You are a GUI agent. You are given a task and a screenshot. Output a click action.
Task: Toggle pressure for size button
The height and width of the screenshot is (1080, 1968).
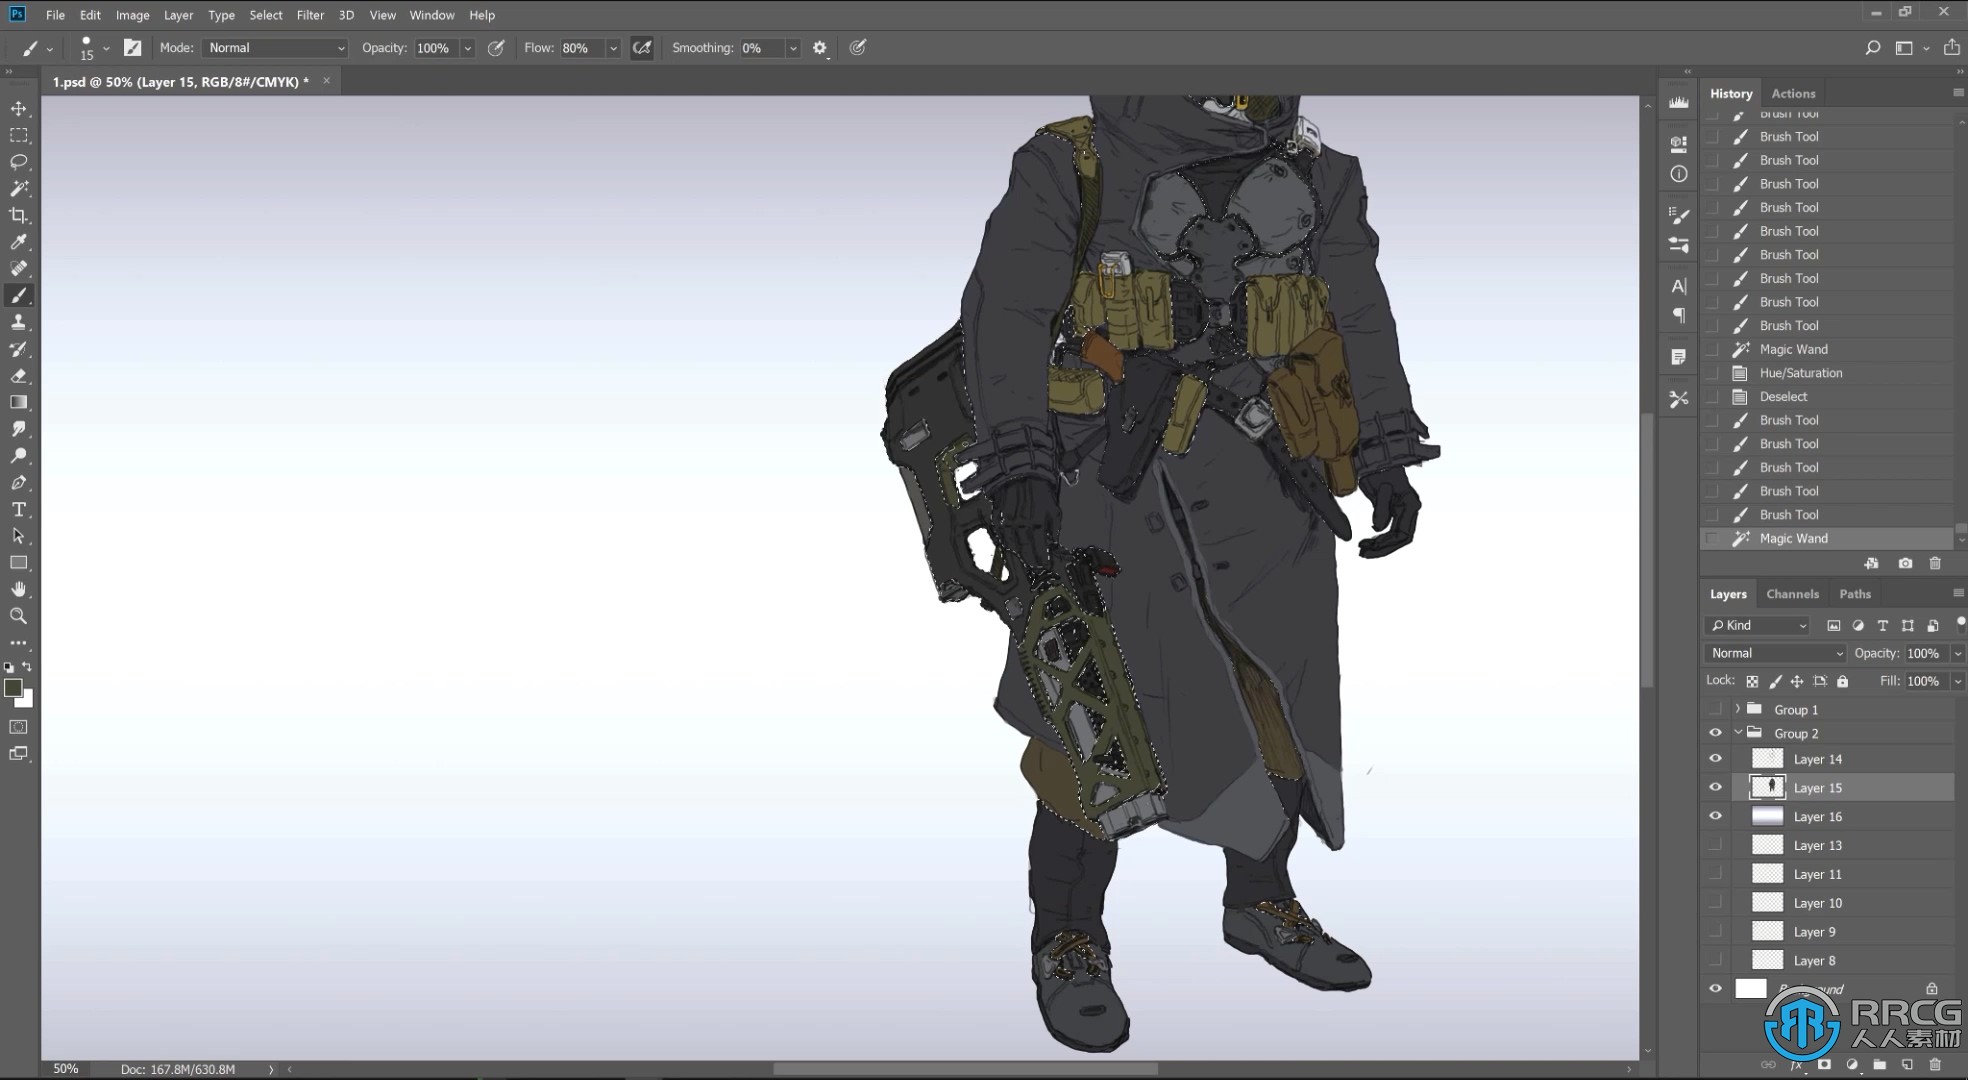point(858,48)
